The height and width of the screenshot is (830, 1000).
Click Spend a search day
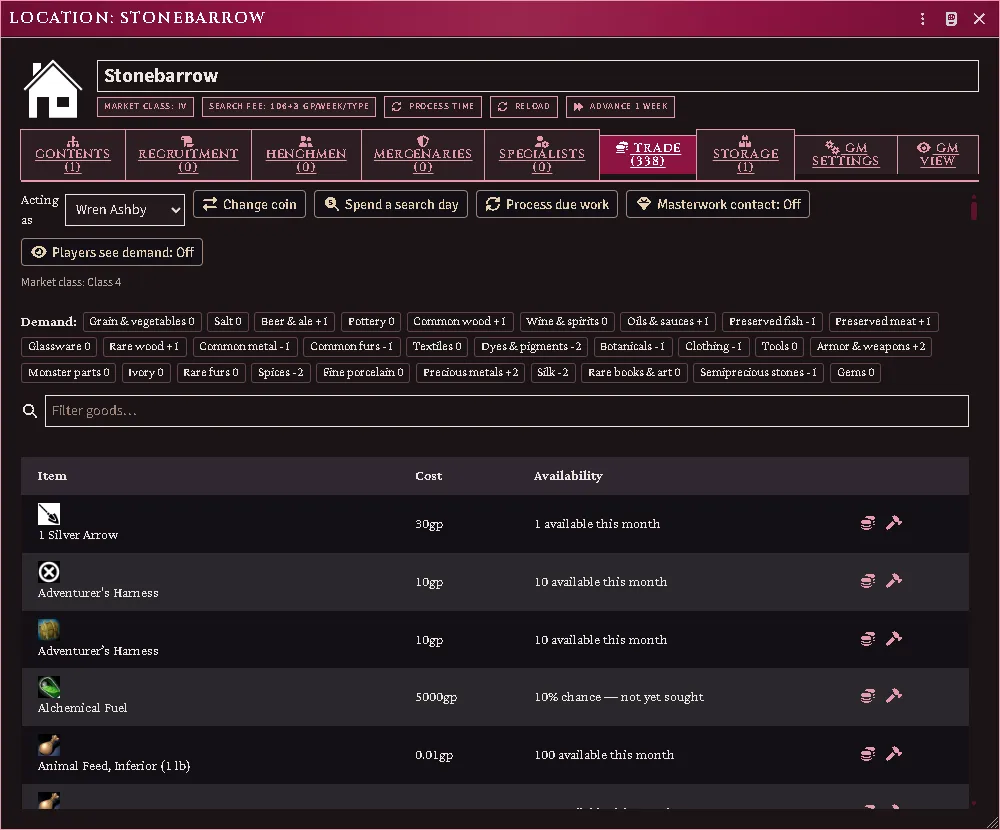tap(391, 204)
